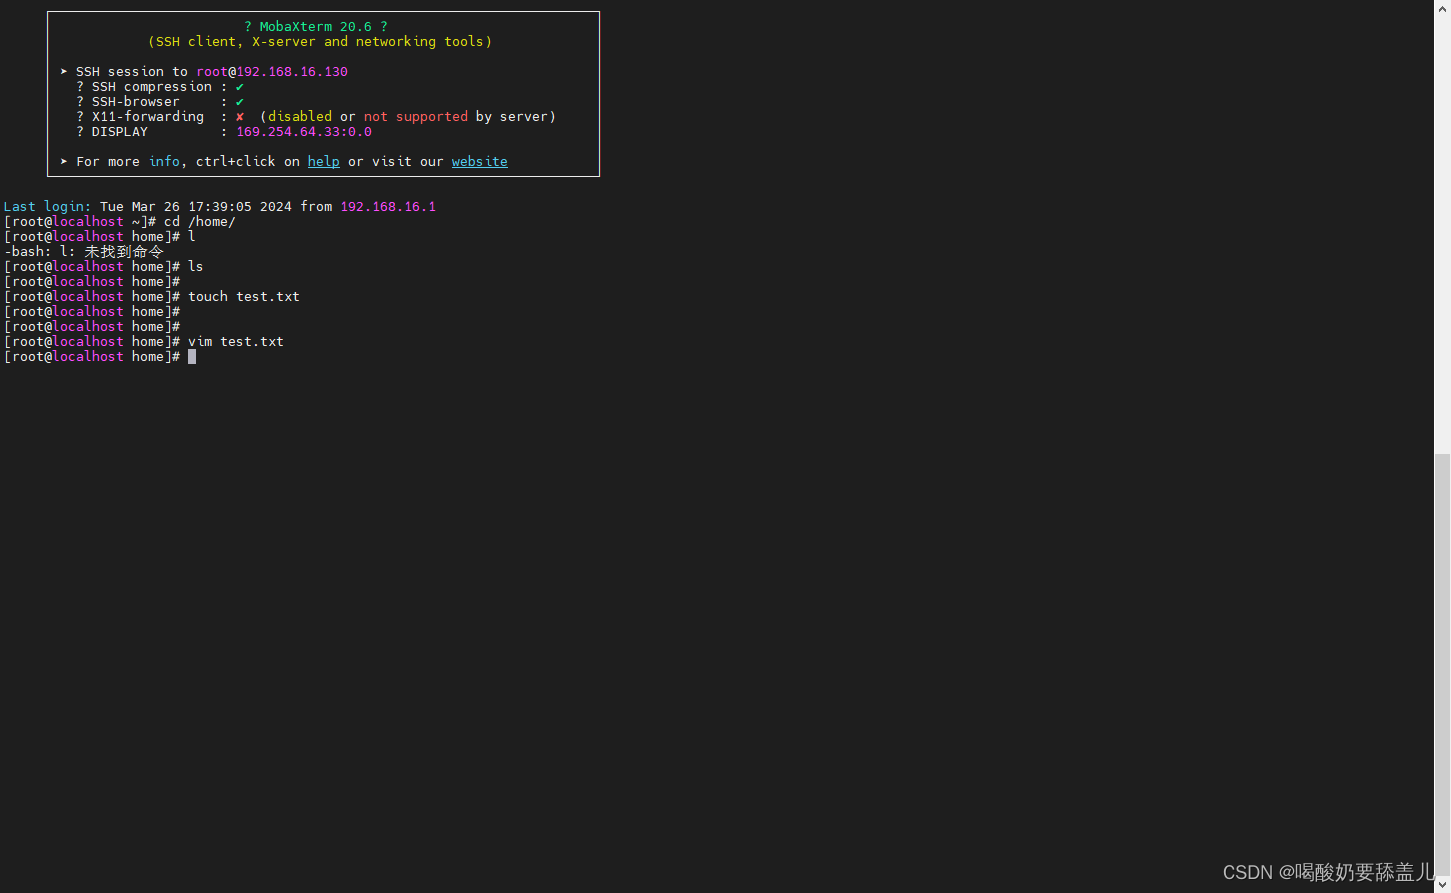This screenshot has height=893, width=1451.
Task: Click the 'X11-forwarding' line
Action: pos(316,117)
